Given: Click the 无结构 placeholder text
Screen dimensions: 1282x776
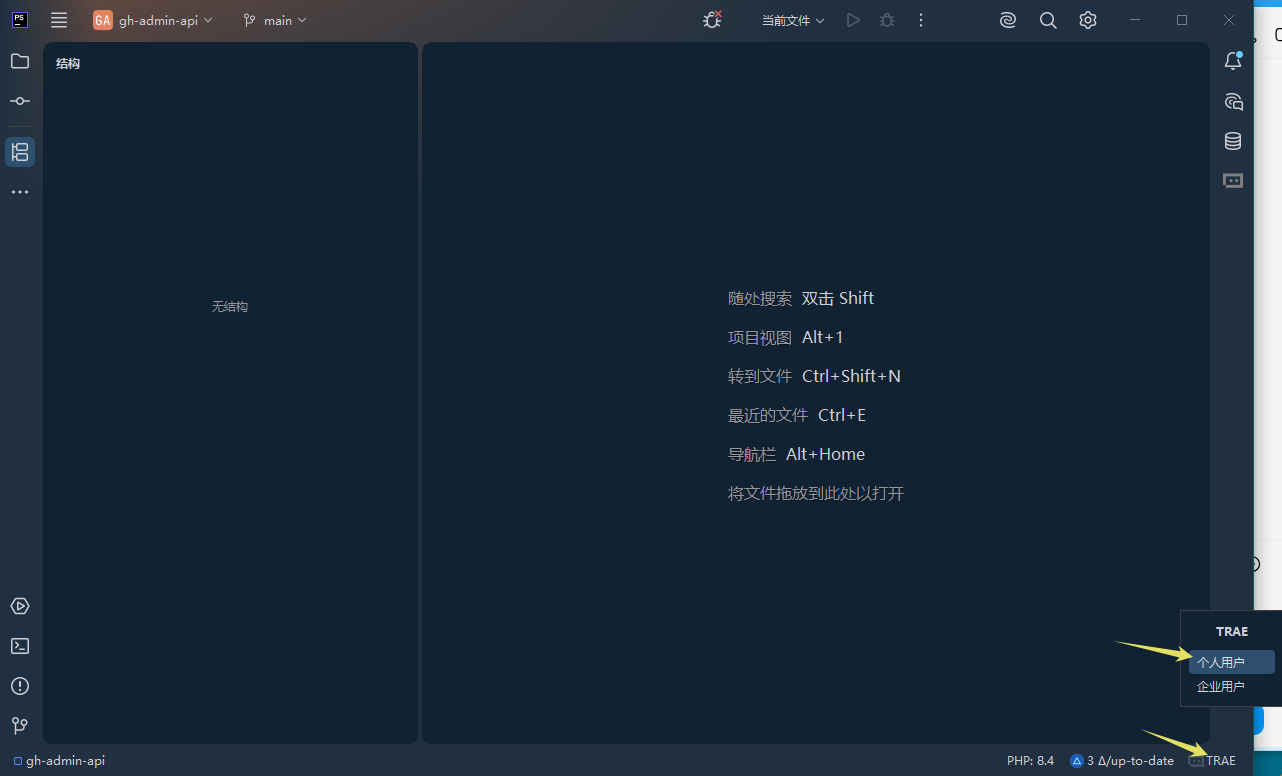Looking at the screenshot, I should (x=230, y=306).
